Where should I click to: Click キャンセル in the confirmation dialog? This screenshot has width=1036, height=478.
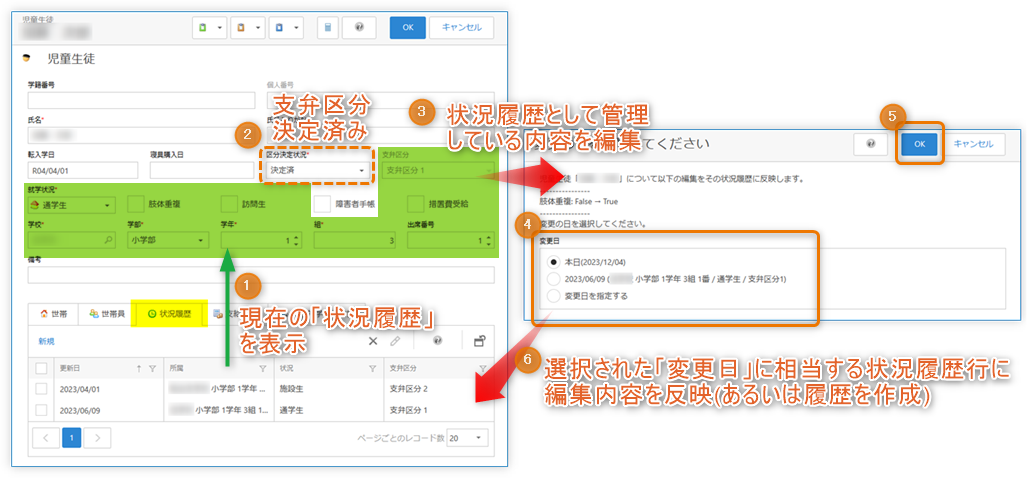(974, 144)
